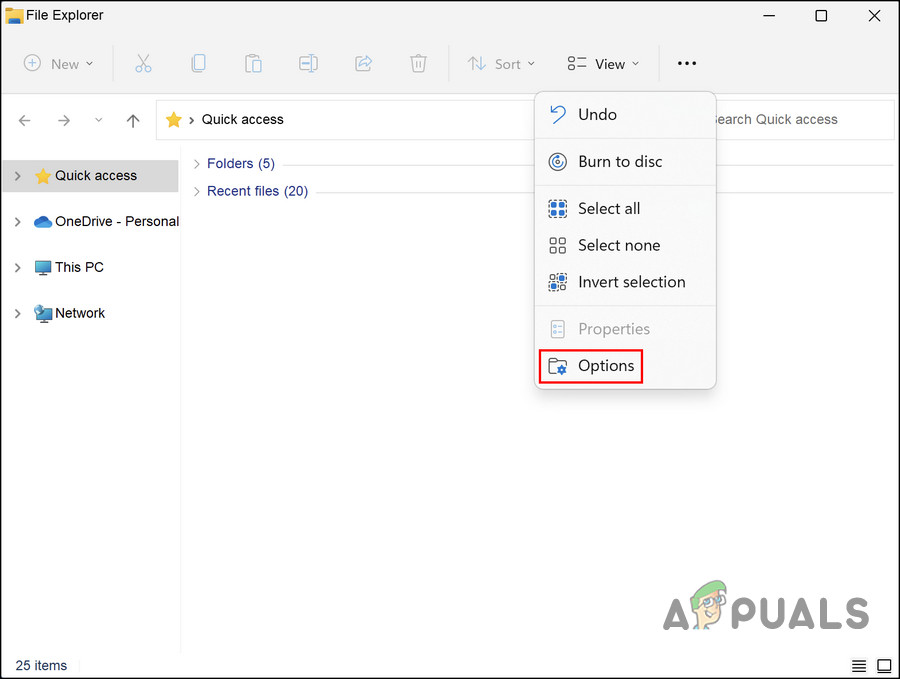This screenshot has height=679, width=900.
Task: Close the File Explorer window
Action: point(874,15)
